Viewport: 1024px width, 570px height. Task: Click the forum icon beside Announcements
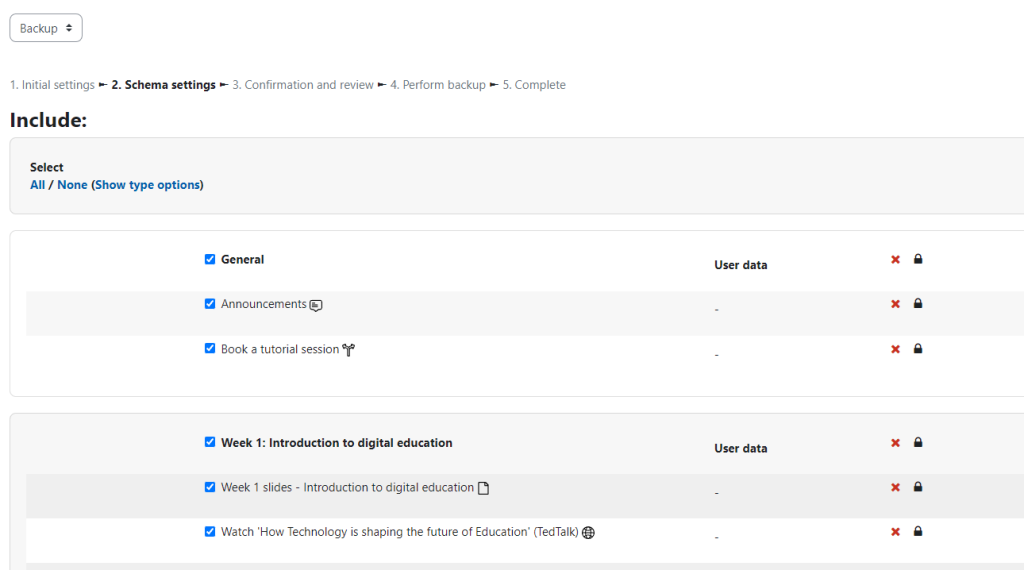[x=316, y=305]
